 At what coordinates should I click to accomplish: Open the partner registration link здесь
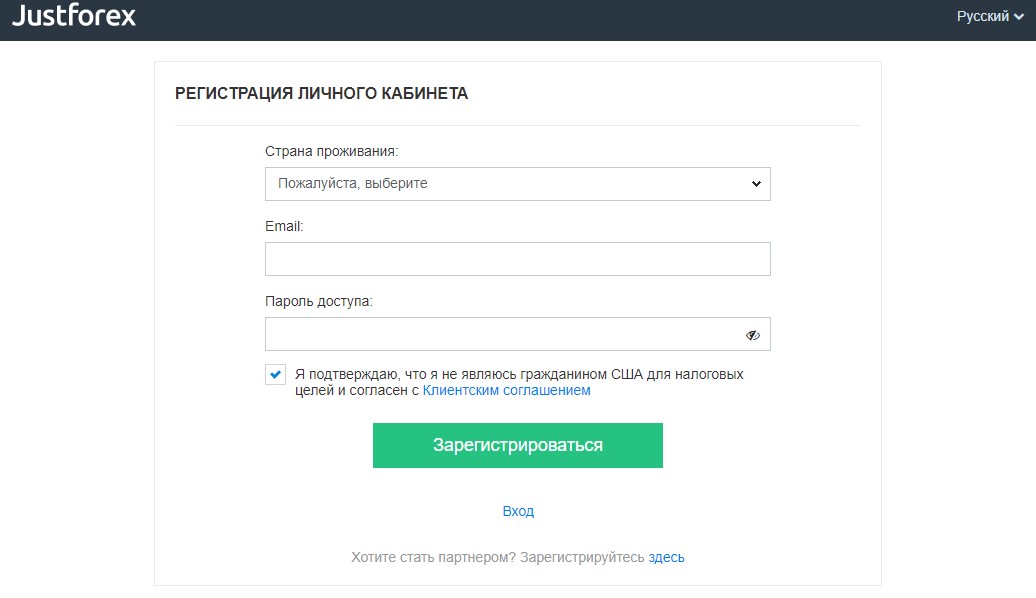669,556
